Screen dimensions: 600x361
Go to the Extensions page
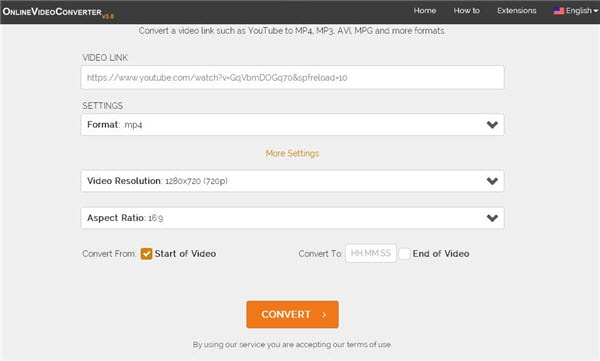pos(517,11)
